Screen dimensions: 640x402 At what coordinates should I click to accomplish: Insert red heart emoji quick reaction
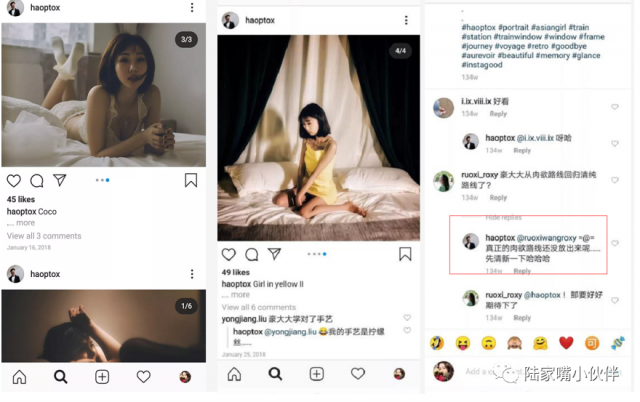click(x=566, y=343)
